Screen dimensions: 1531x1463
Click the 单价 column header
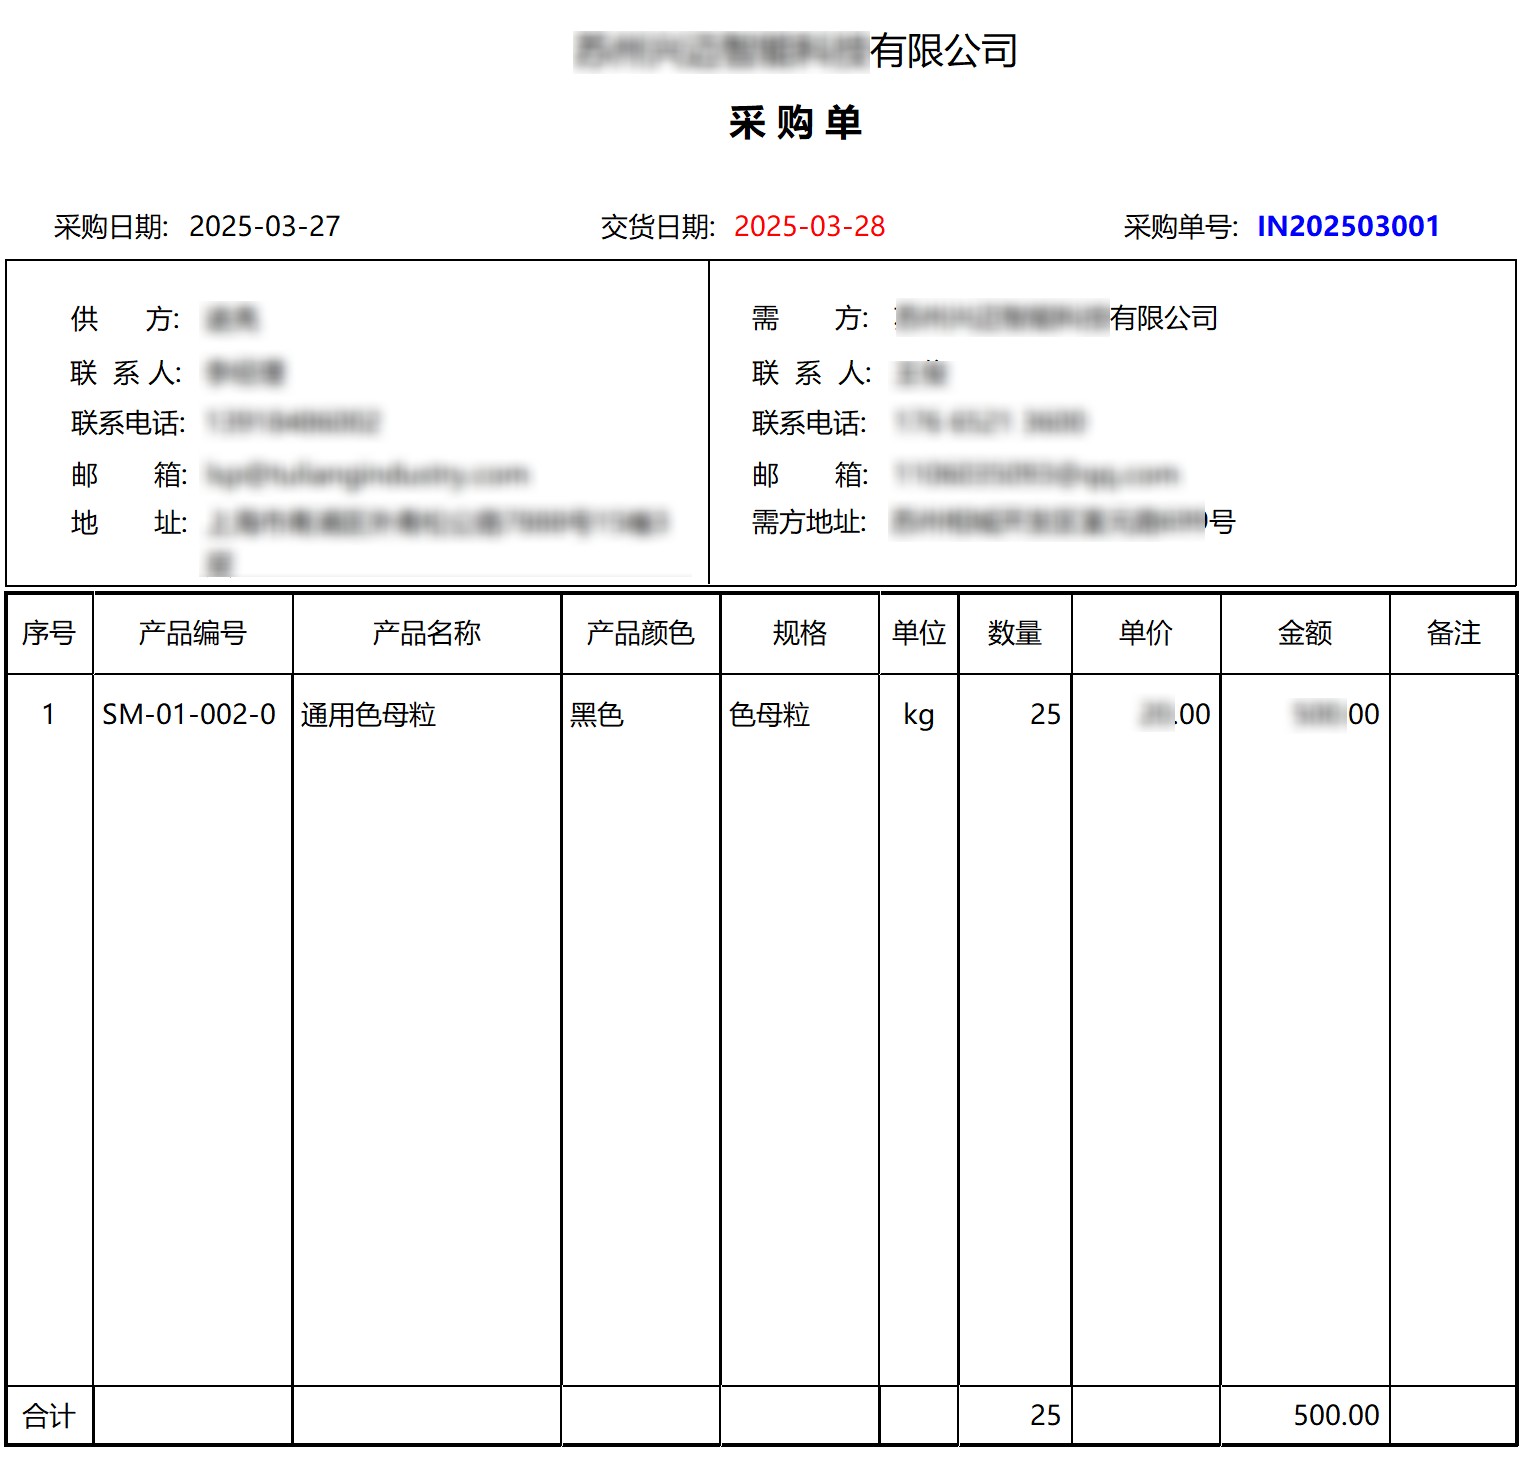pyautogui.click(x=1145, y=633)
